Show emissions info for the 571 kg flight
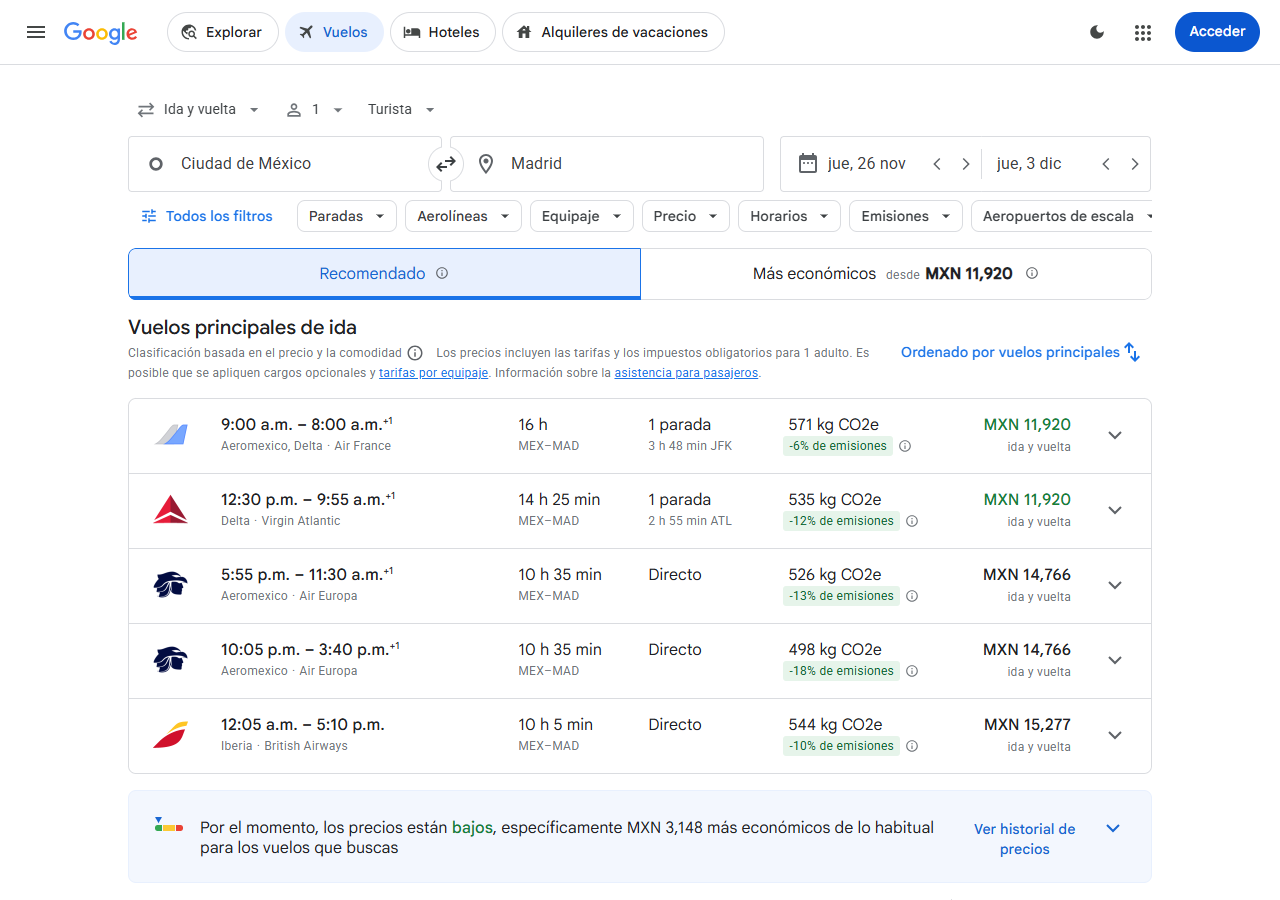The height and width of the screenshot is (900, 1280). (905, 446)
